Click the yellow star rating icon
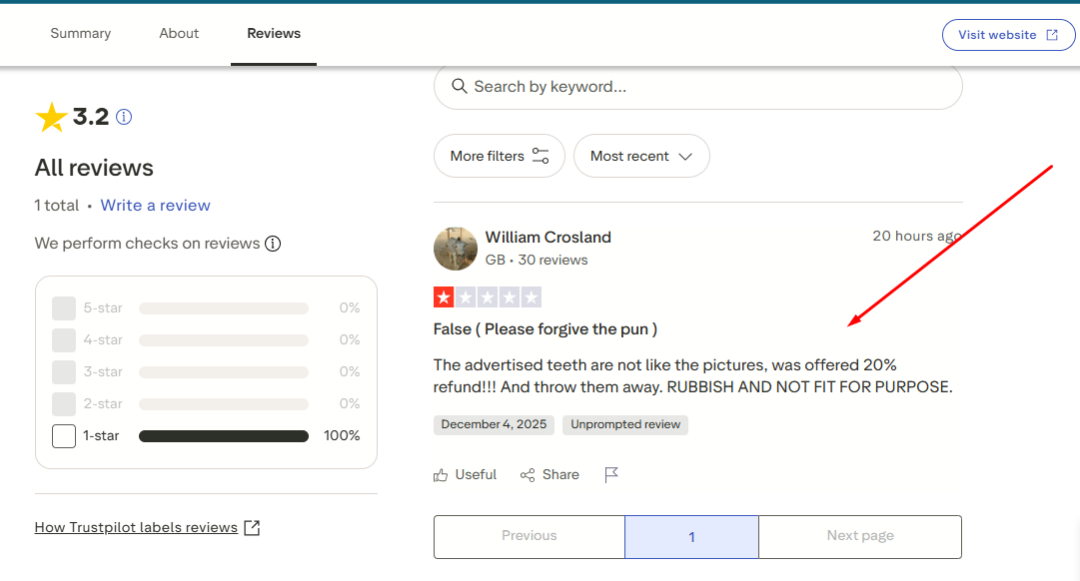 pos(52,117)
